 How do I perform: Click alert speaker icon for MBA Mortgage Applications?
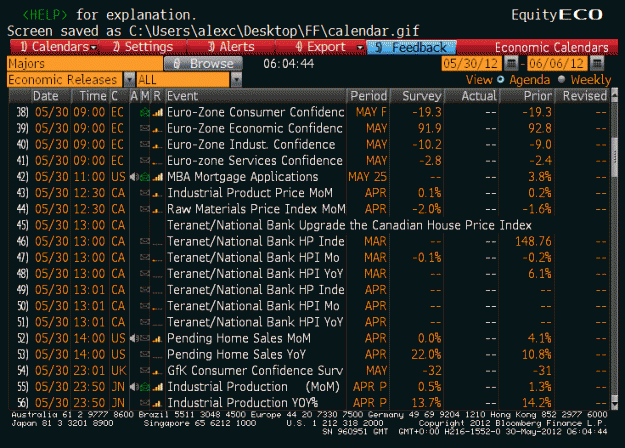pos(134,177)
